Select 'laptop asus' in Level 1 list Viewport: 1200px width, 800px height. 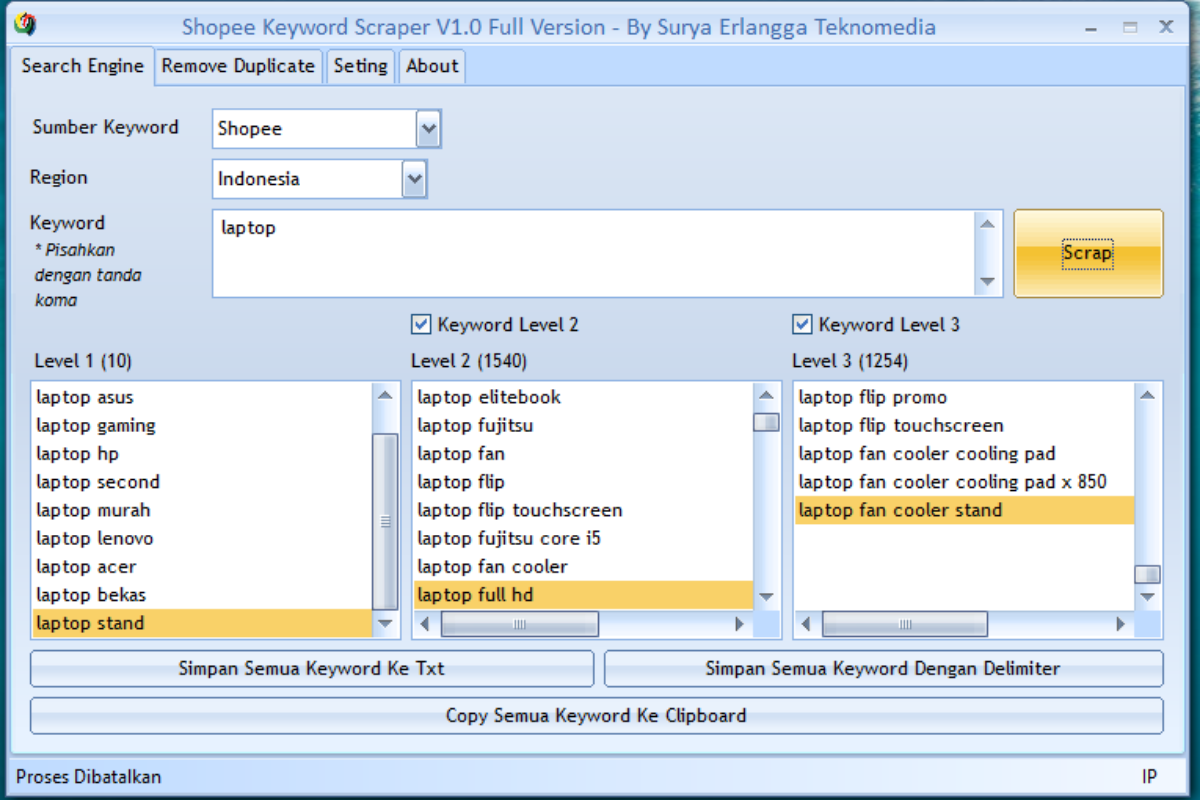202,397
